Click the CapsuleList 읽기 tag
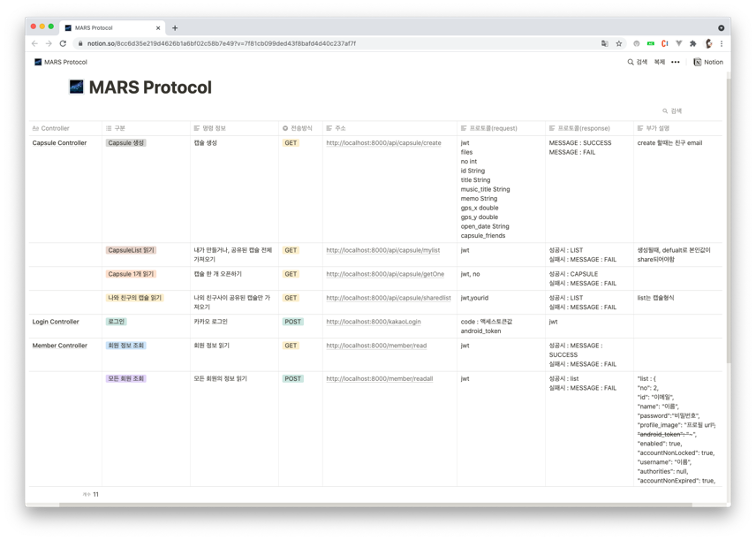The image size is (756, 540). point(131,250)
